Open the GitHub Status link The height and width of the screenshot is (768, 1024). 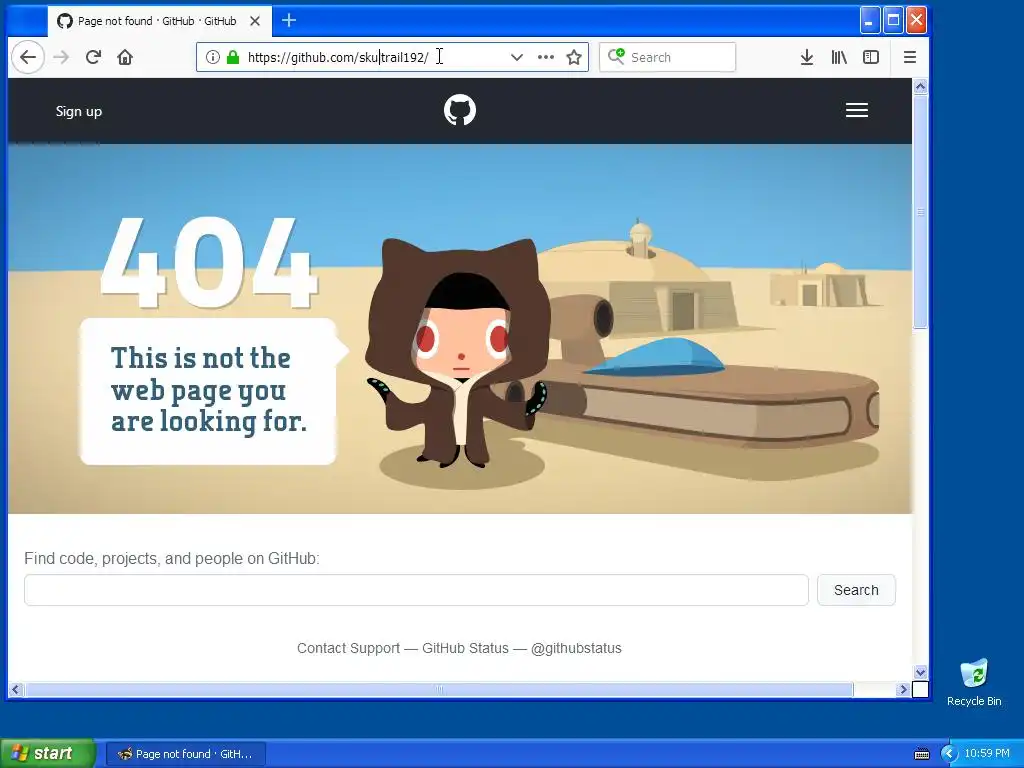coord(465,648)
